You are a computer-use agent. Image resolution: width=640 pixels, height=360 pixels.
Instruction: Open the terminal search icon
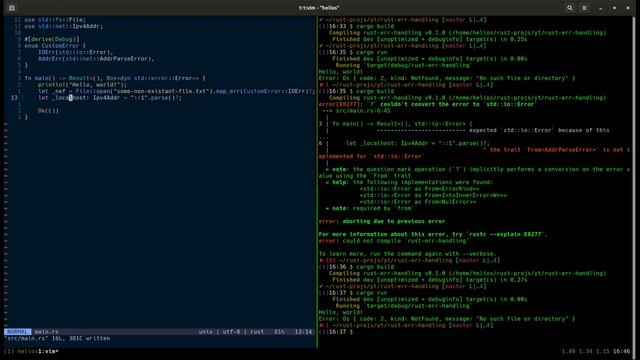pyautogui.click(x=570, y=8)
